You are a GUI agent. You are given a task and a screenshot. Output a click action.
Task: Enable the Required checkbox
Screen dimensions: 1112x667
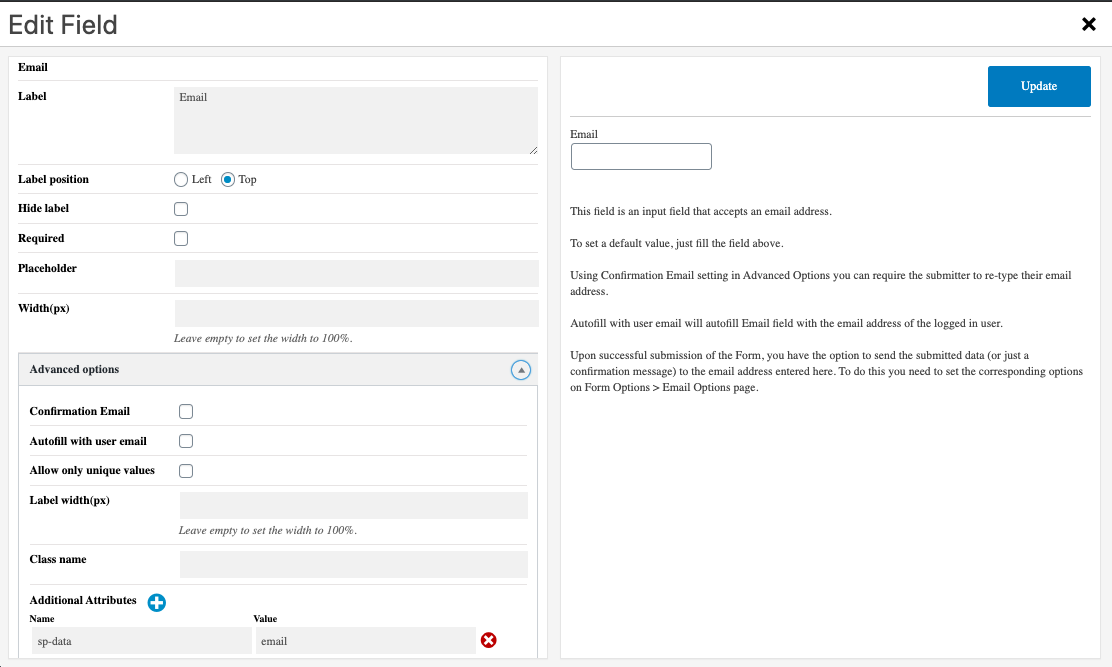(x=181, y=238)
